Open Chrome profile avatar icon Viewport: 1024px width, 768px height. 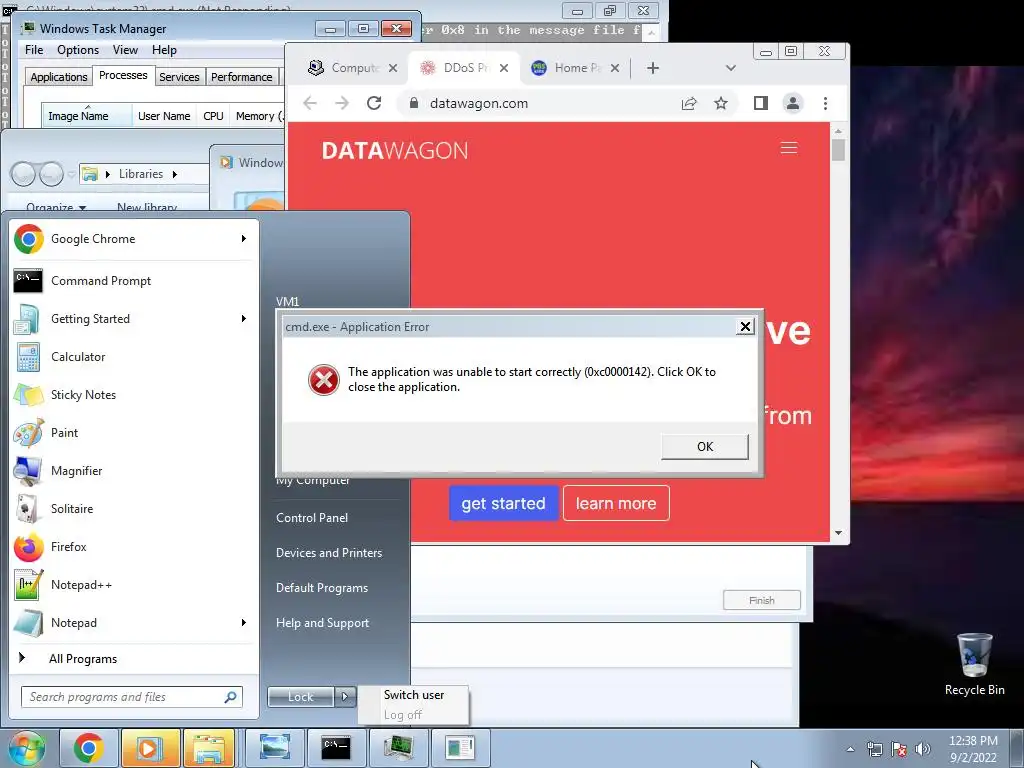[x=793, y=103]
